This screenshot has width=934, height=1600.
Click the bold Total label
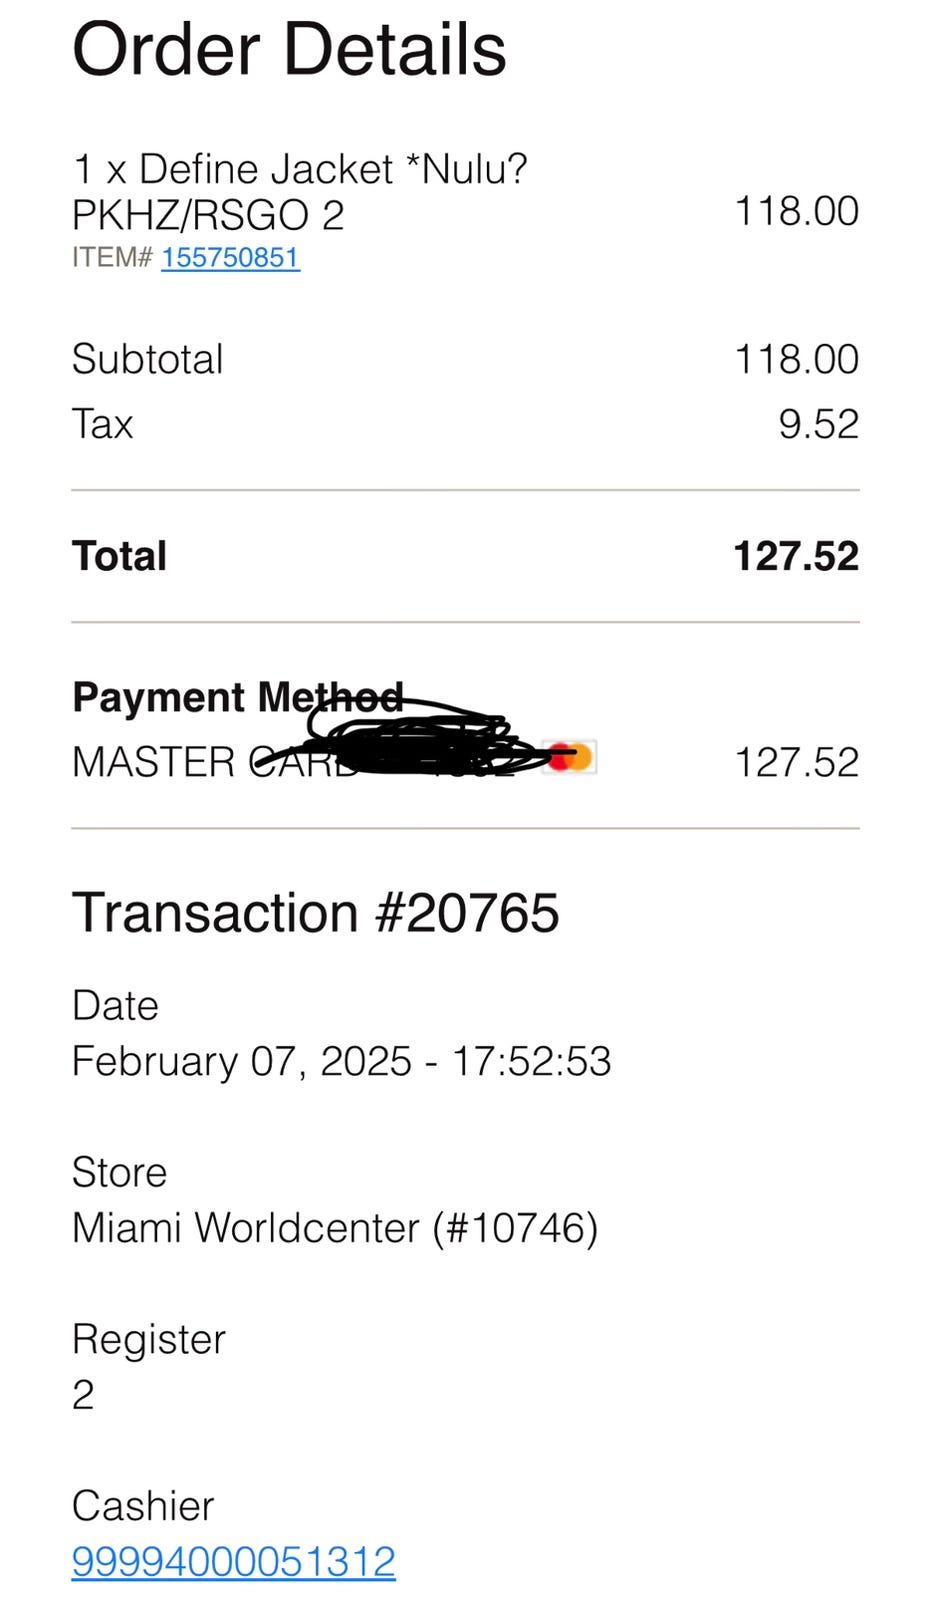(119, 556)
